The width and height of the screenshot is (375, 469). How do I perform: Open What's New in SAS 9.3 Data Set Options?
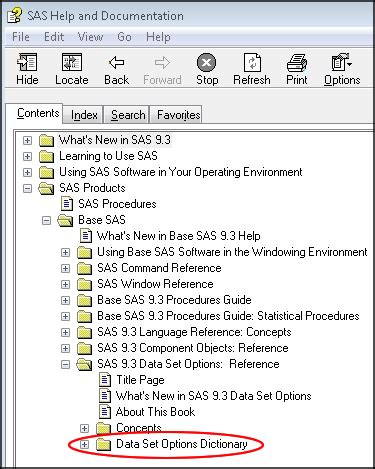click(x=213, y=396)
